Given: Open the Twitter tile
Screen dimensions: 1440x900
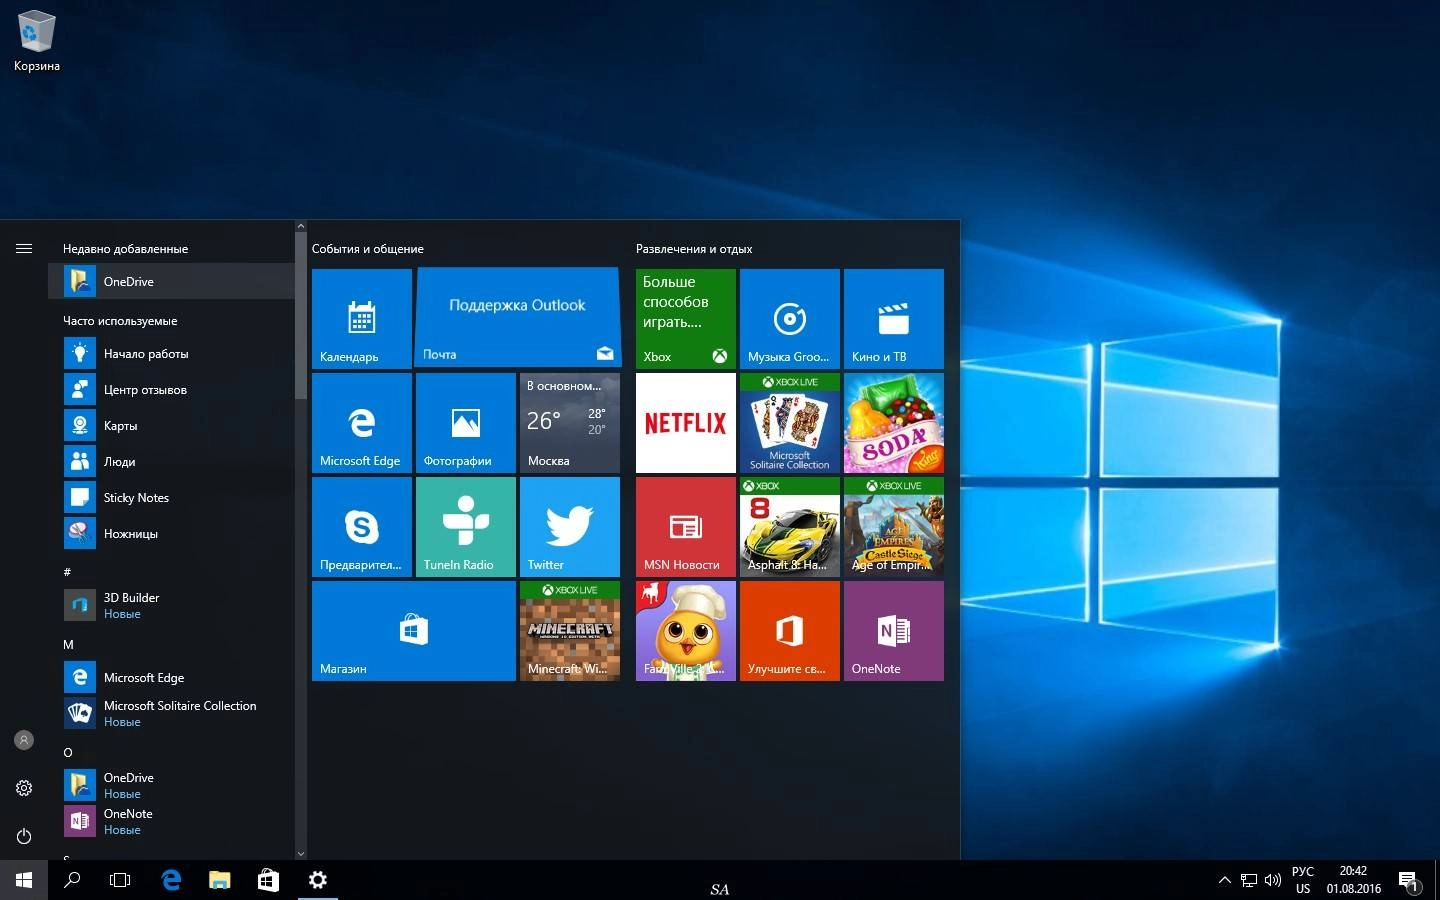Looking at the screenshot, I should tap(569, 527).
